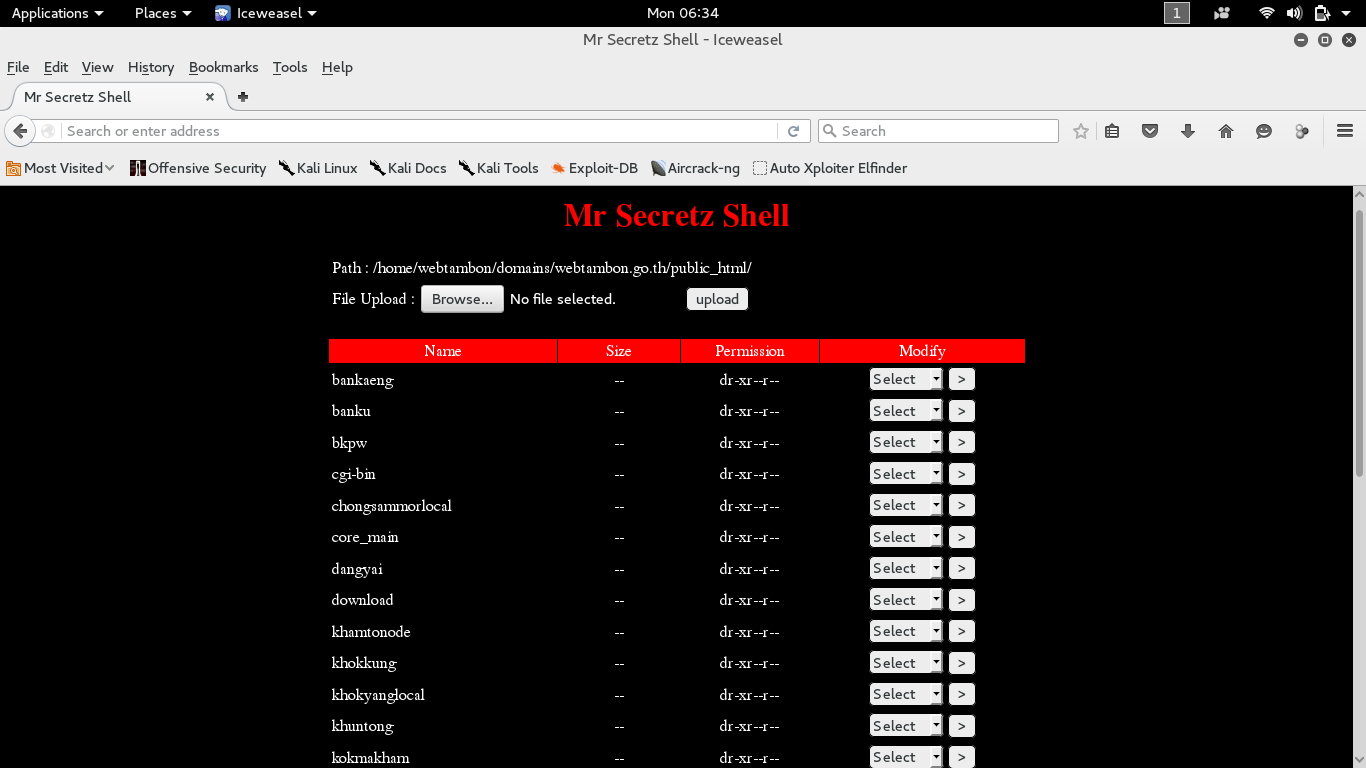The height and width of the screenshot is (768, 1366).
Task: Click the Browse... file button
Action: [462, 299]
